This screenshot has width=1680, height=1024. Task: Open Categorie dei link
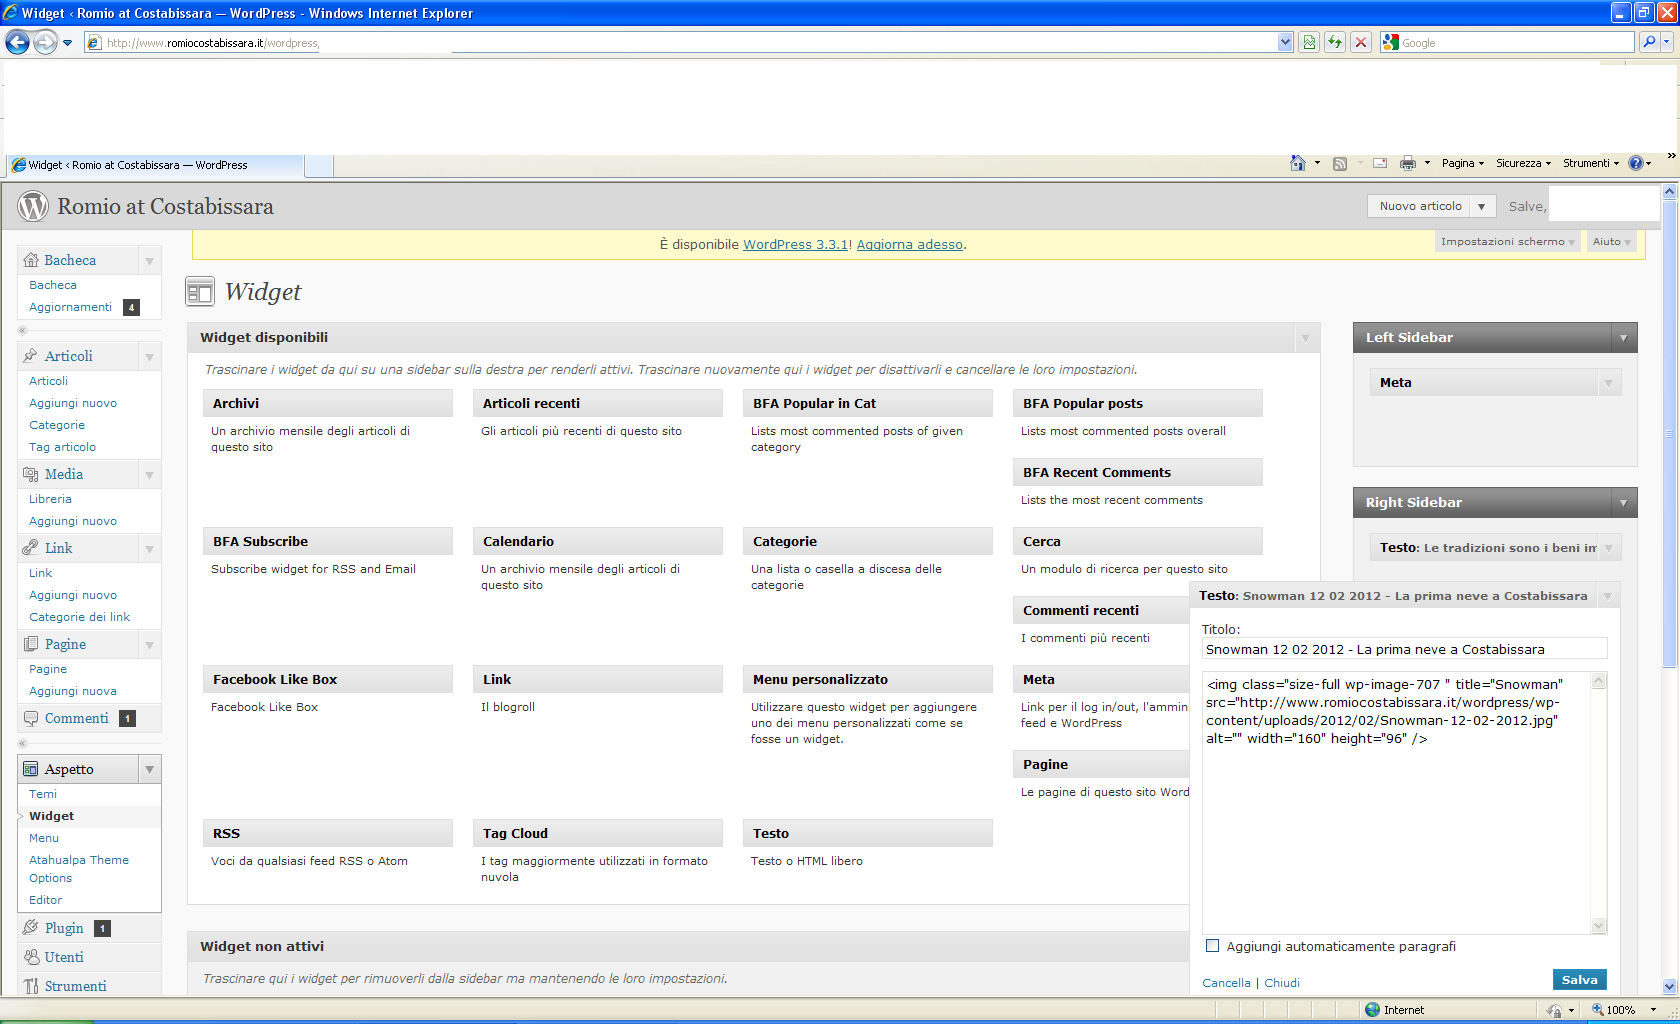[x=80, y=617]
